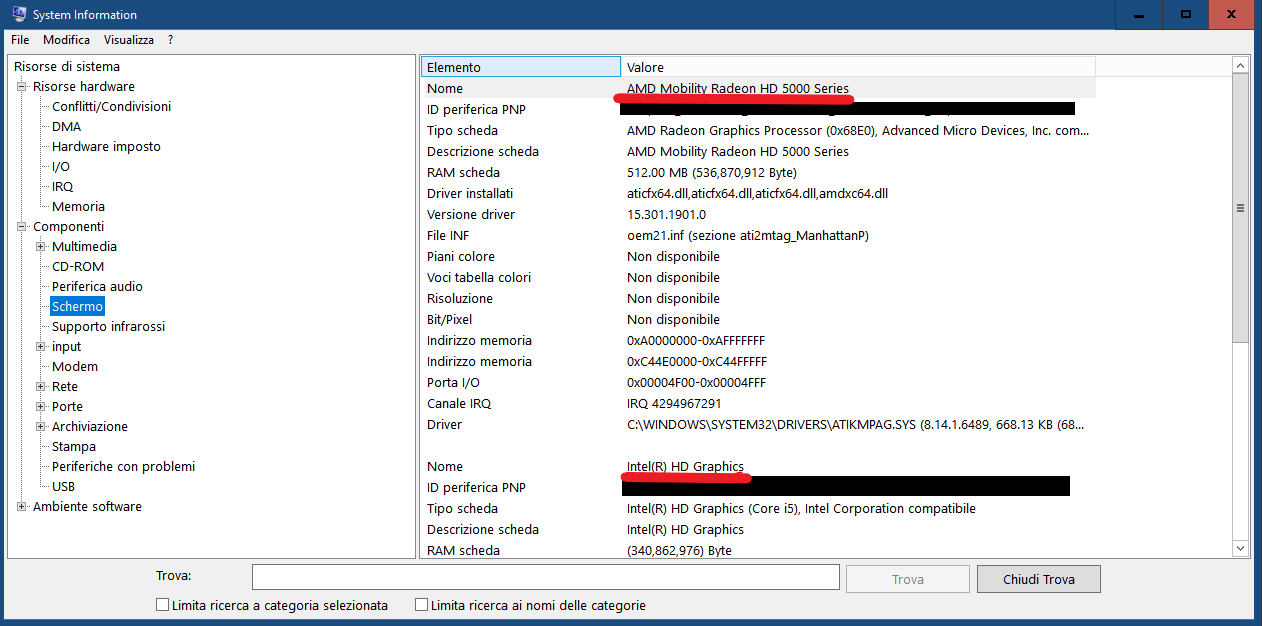Open the Modifica menu
Image resolution: width=1262 pixels, height=626 pixels.
click(x=66, y=40)
